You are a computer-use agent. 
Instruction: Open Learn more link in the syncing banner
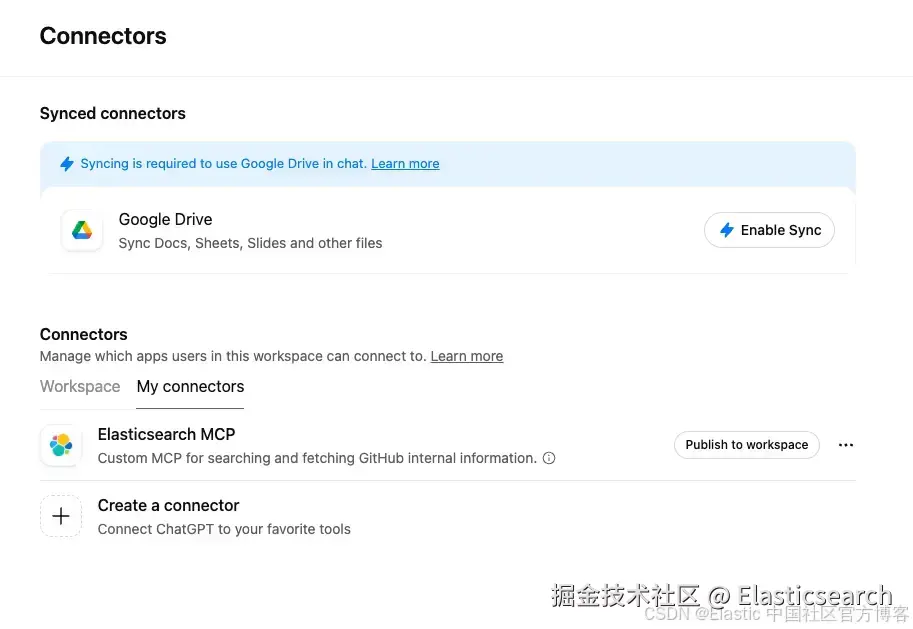[x=405, y=164]
